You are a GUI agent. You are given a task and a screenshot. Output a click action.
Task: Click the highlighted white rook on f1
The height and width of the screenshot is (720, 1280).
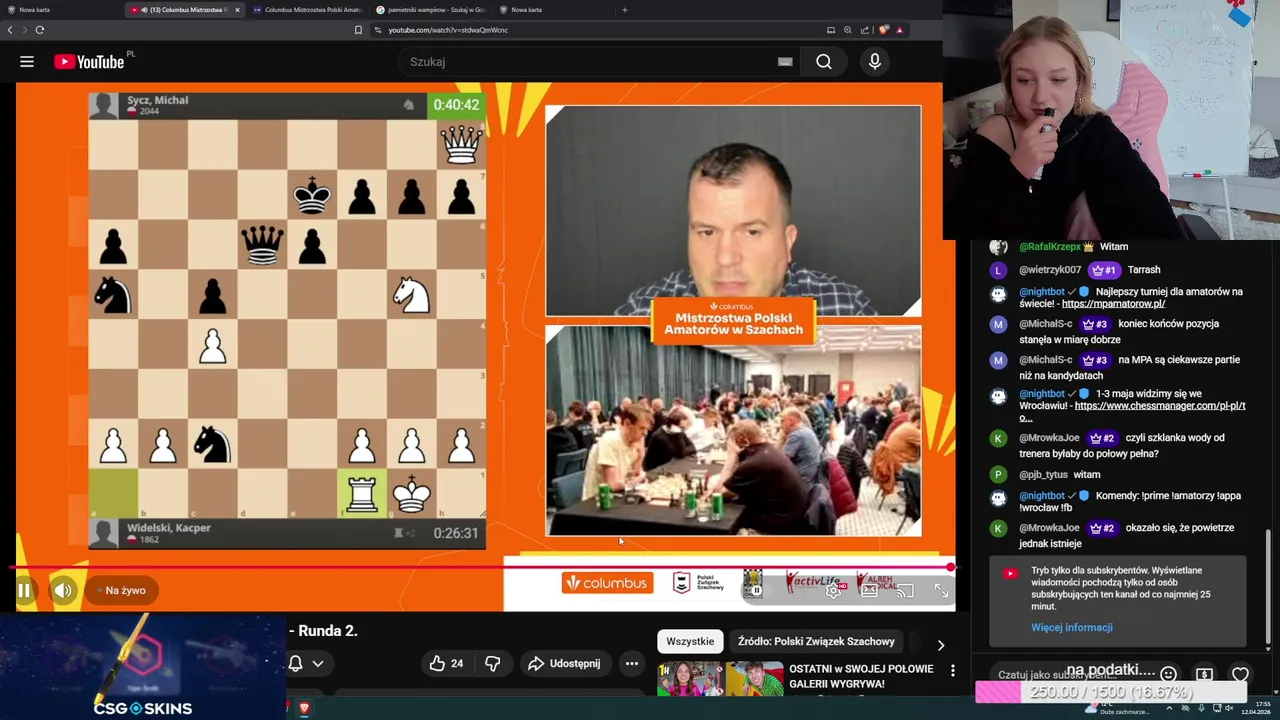362,494
